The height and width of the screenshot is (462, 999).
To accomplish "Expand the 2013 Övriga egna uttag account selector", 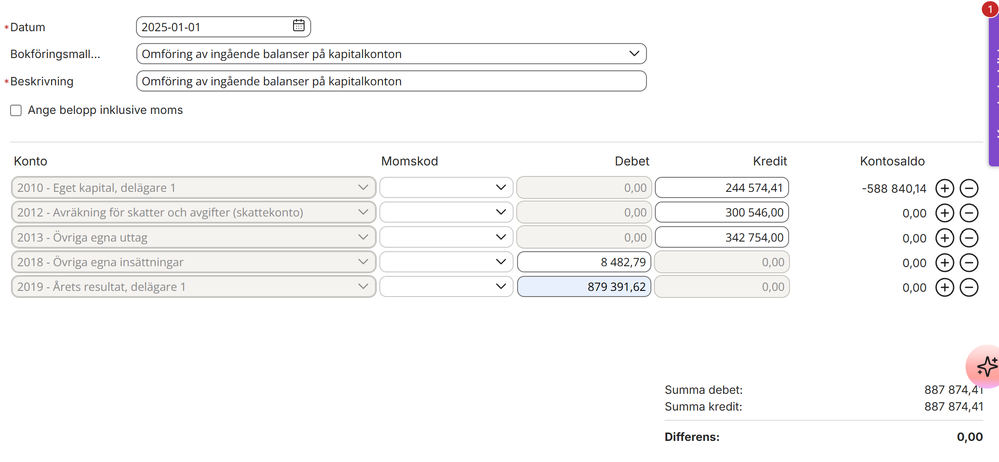I will [194, 238].
